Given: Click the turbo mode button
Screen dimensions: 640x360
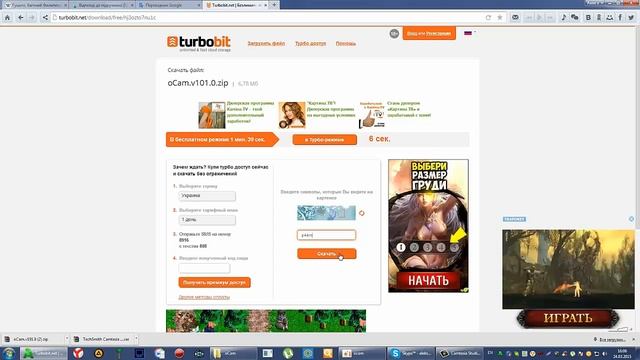Looking at the screenshot, I should point(324,140).
